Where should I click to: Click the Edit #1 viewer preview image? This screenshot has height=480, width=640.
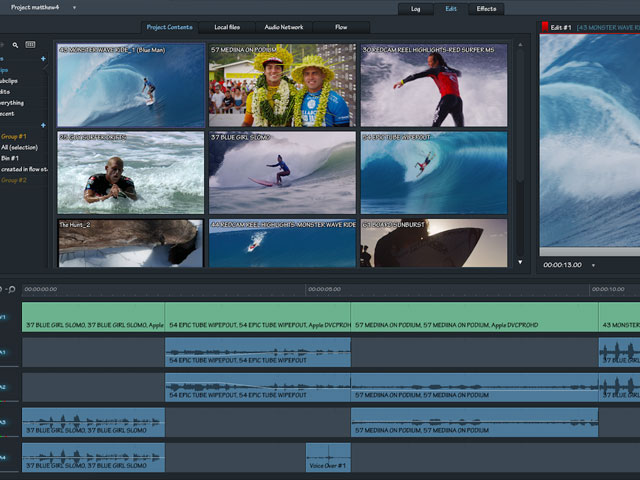[x=590, y=141]
